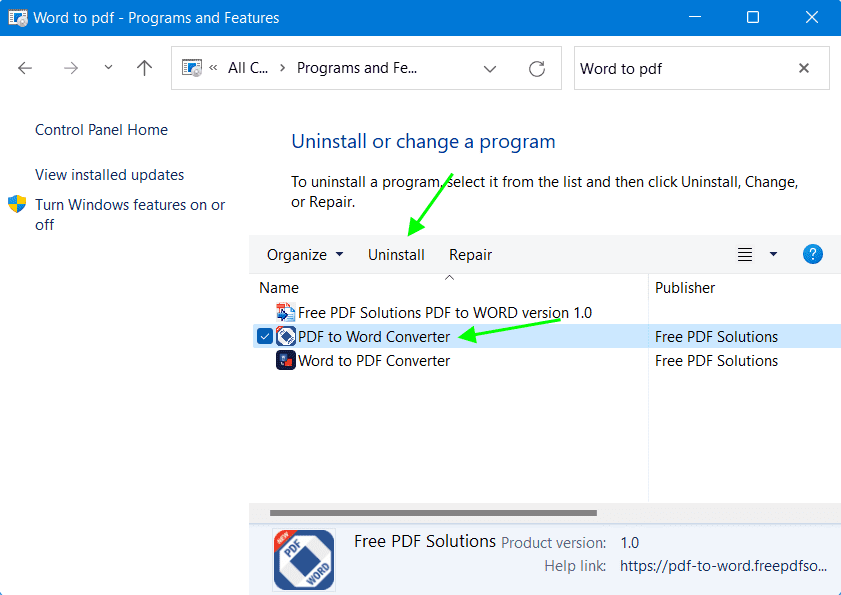The image size is (841, 595).
Task: Open Control Panel Home link
Action: pos(101,130)
